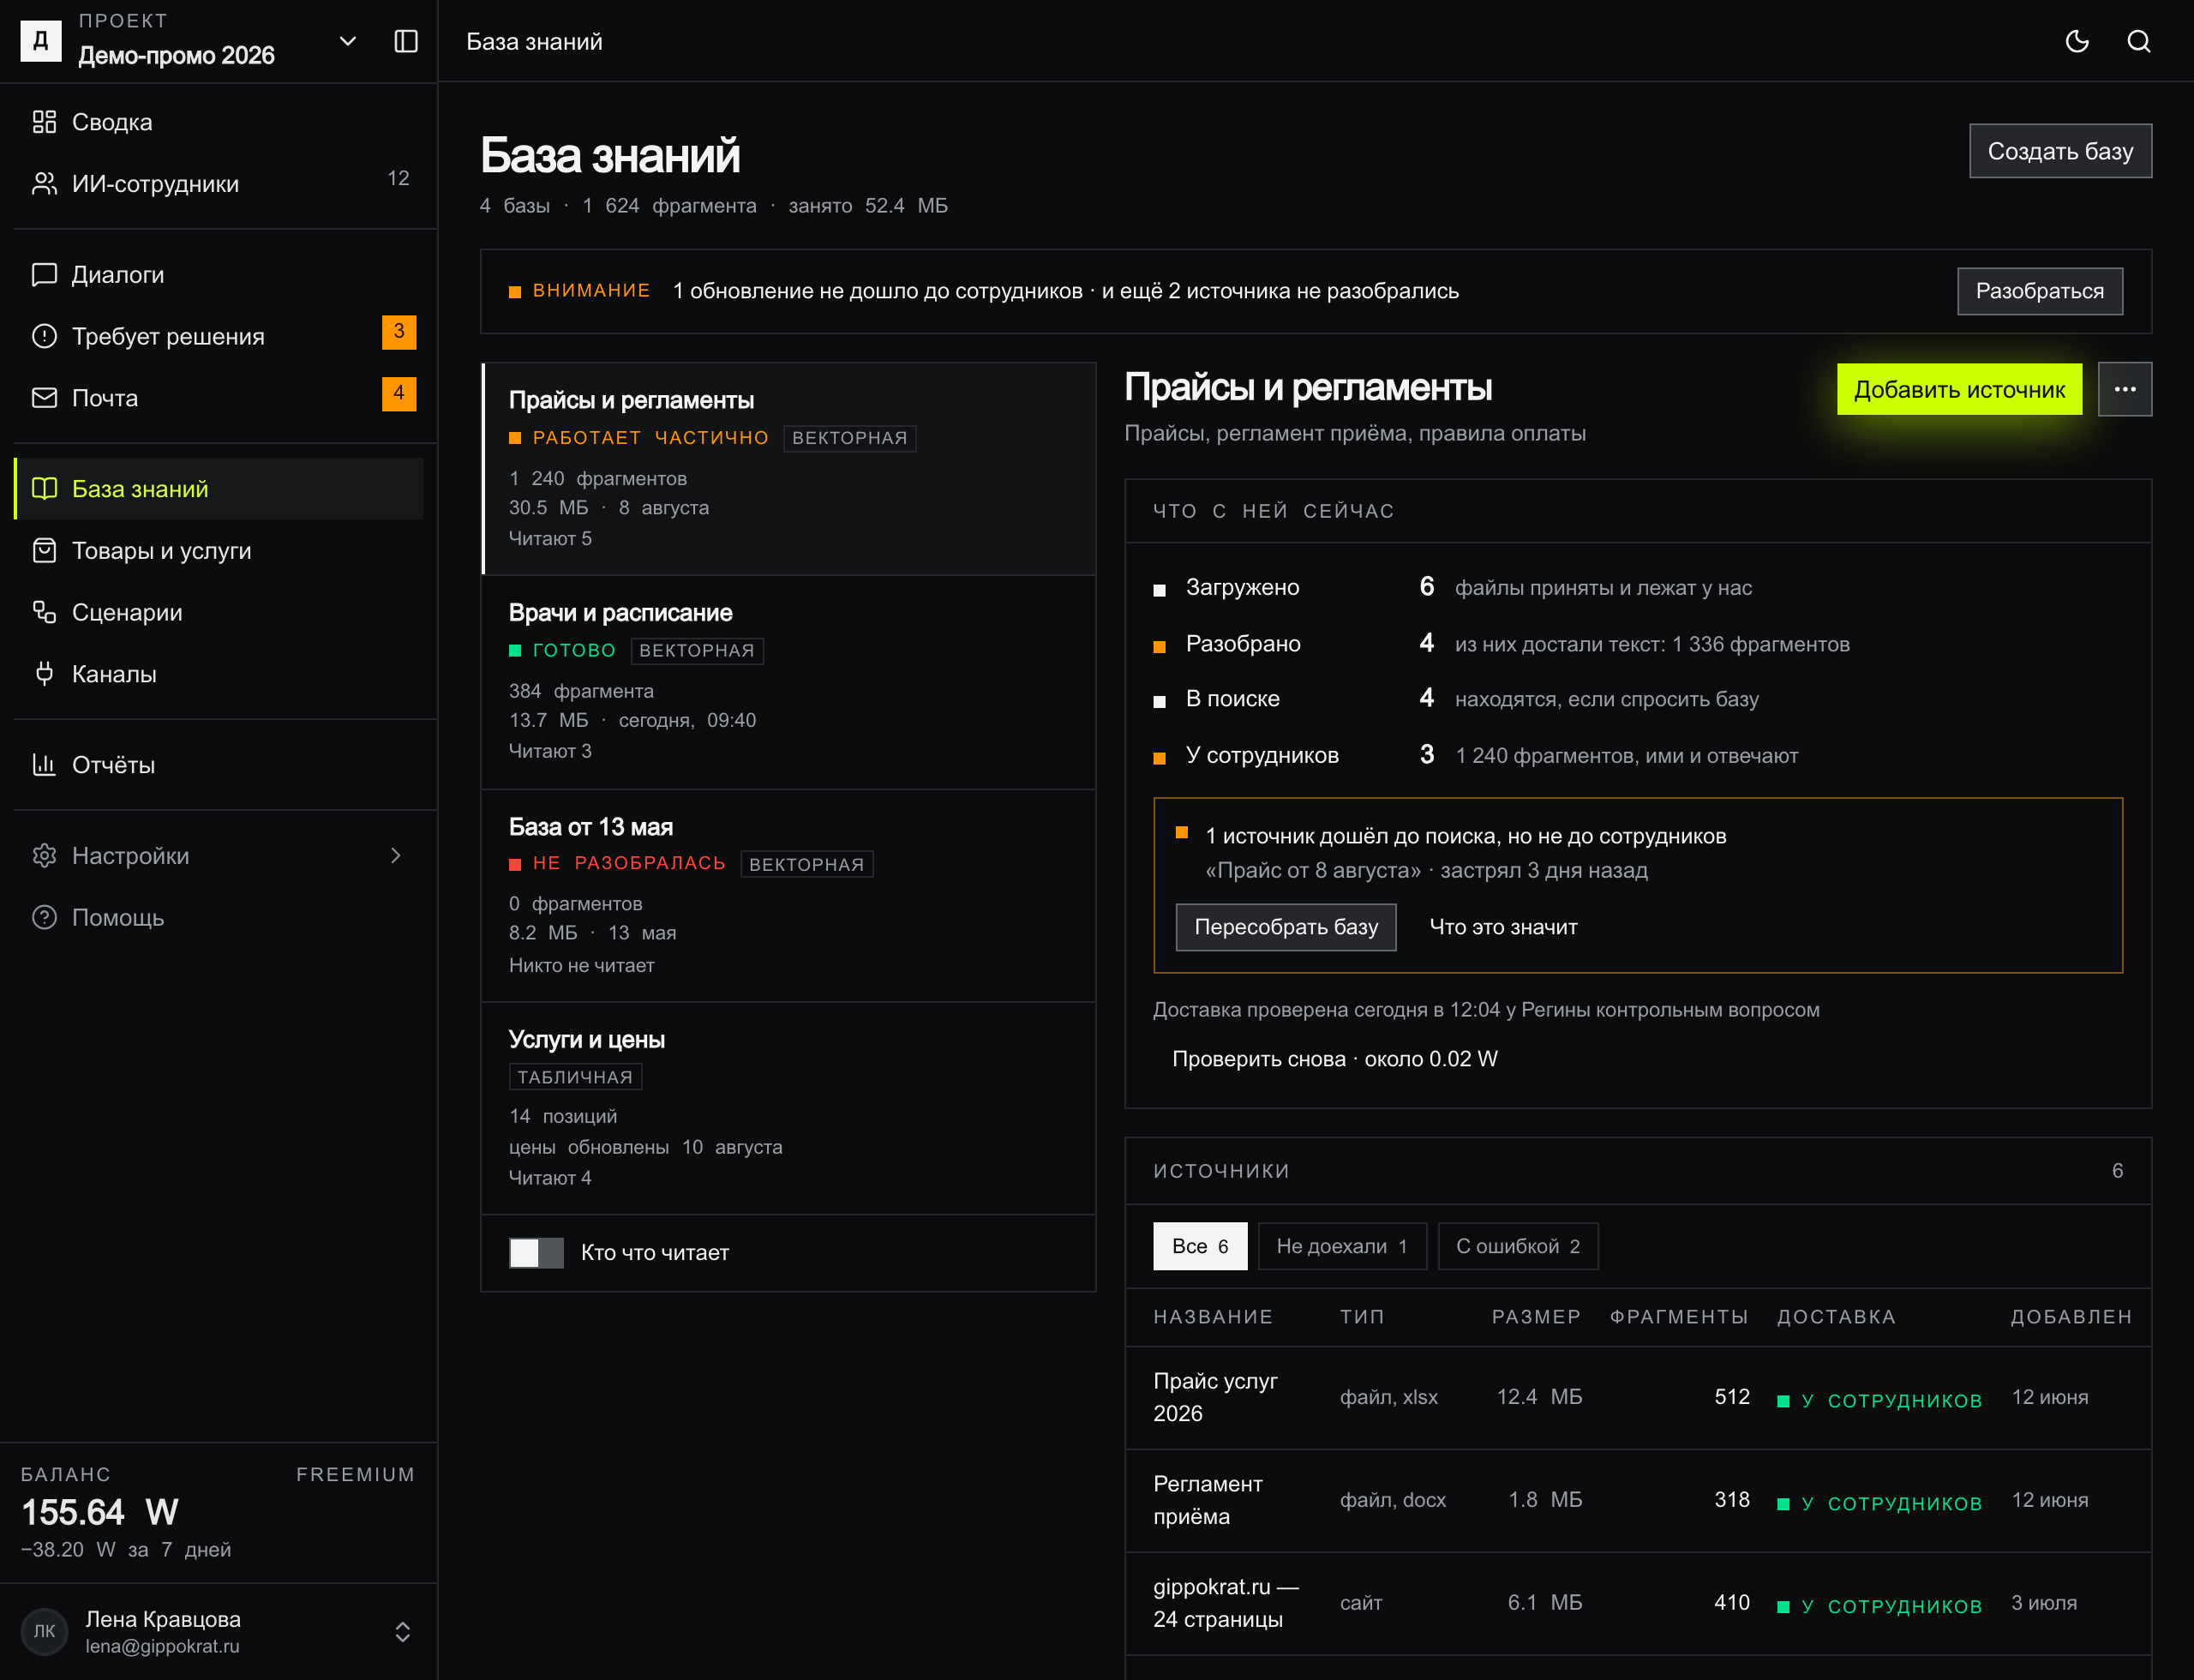Click the Почта badge 4
2194x1680 pixels.
[x=399, y=394]
